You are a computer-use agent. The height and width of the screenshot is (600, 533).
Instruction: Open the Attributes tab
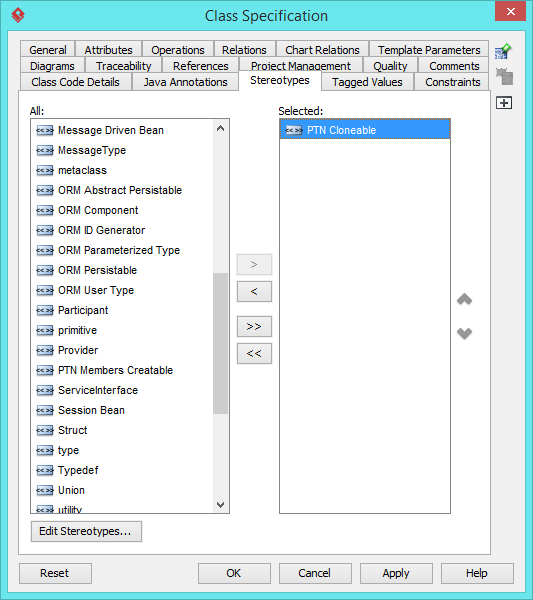click(108, 50)
